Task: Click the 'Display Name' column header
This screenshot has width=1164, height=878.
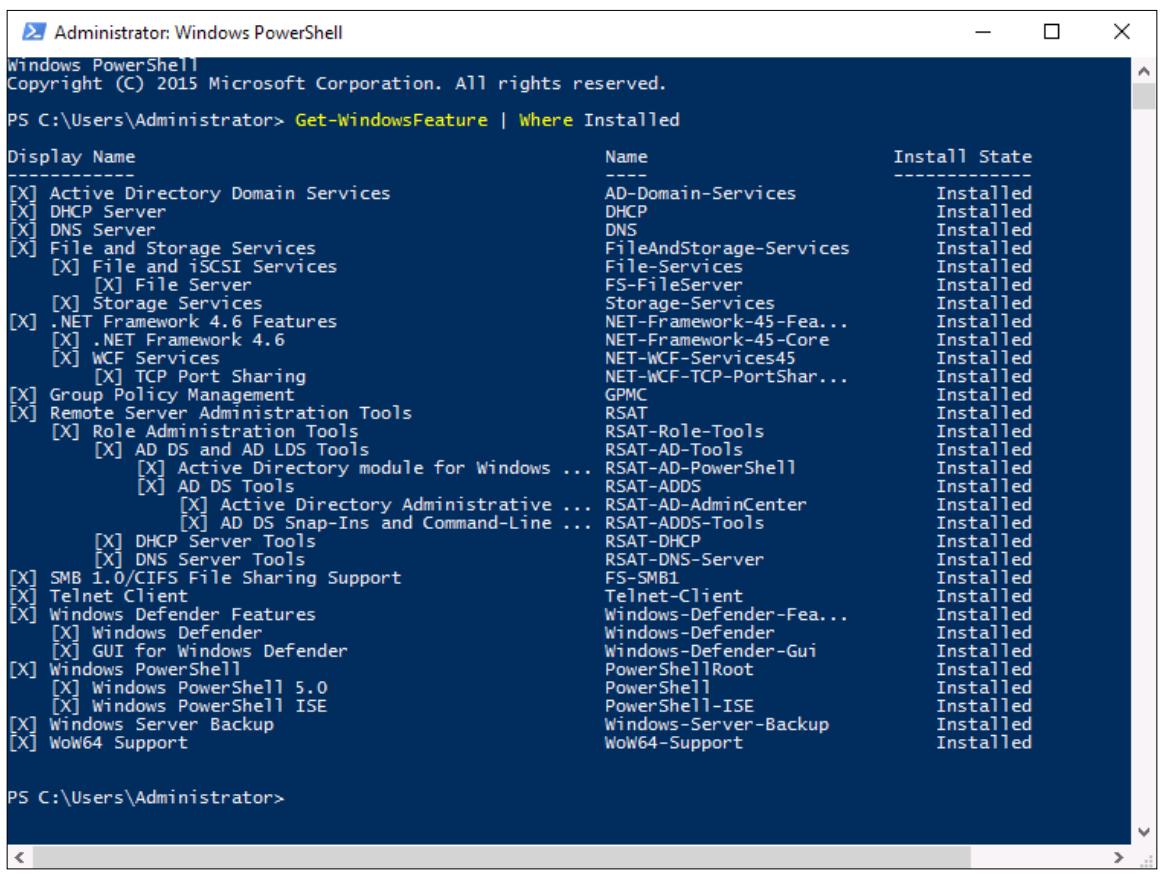Action: pyautogui.click(x=71, y=157)
